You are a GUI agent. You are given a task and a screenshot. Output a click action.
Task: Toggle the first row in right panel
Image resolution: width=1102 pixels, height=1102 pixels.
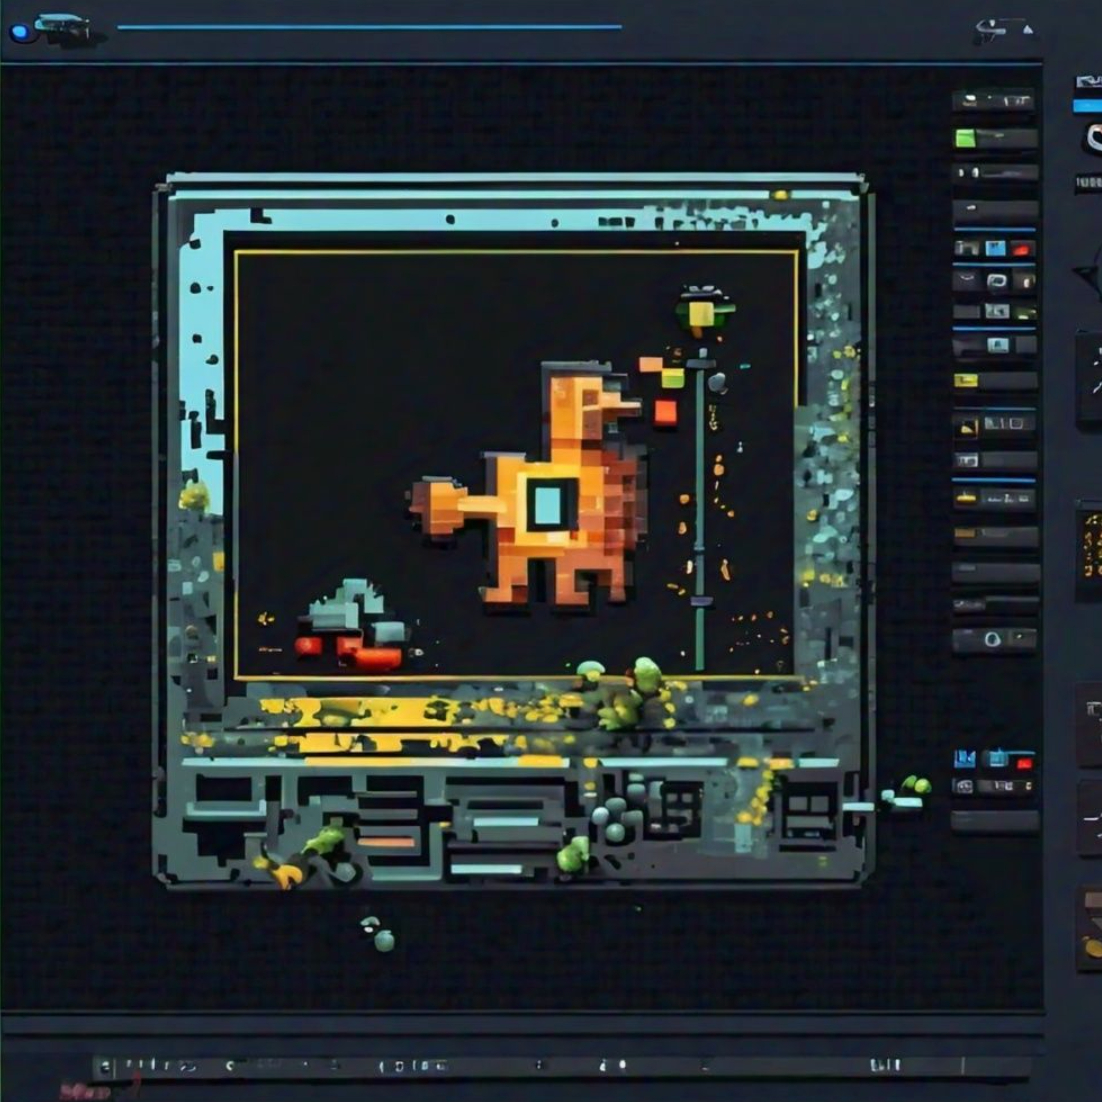coord(993,101)
